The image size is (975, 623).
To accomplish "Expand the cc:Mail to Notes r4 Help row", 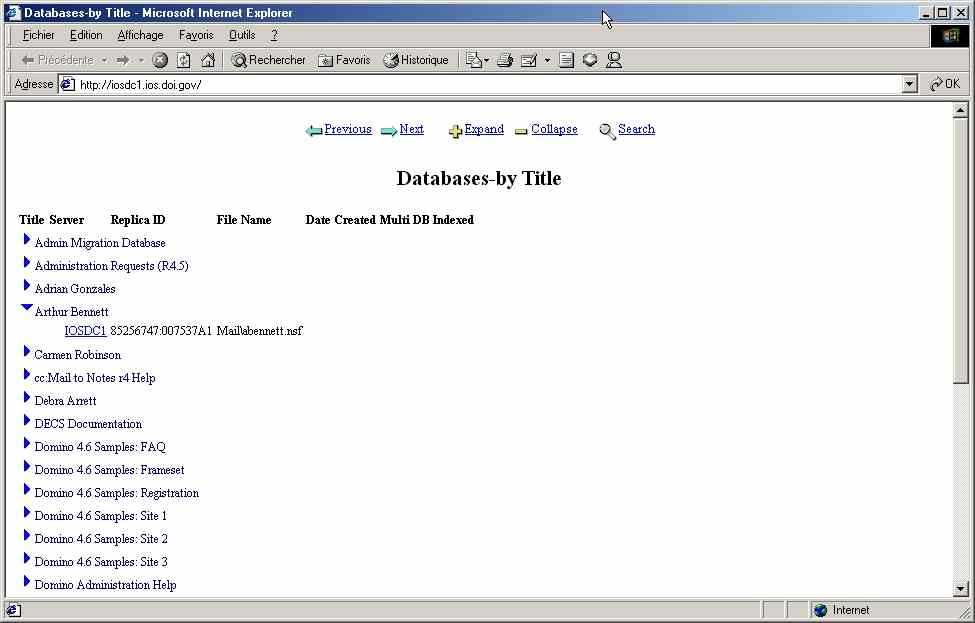I will [27, 374].
